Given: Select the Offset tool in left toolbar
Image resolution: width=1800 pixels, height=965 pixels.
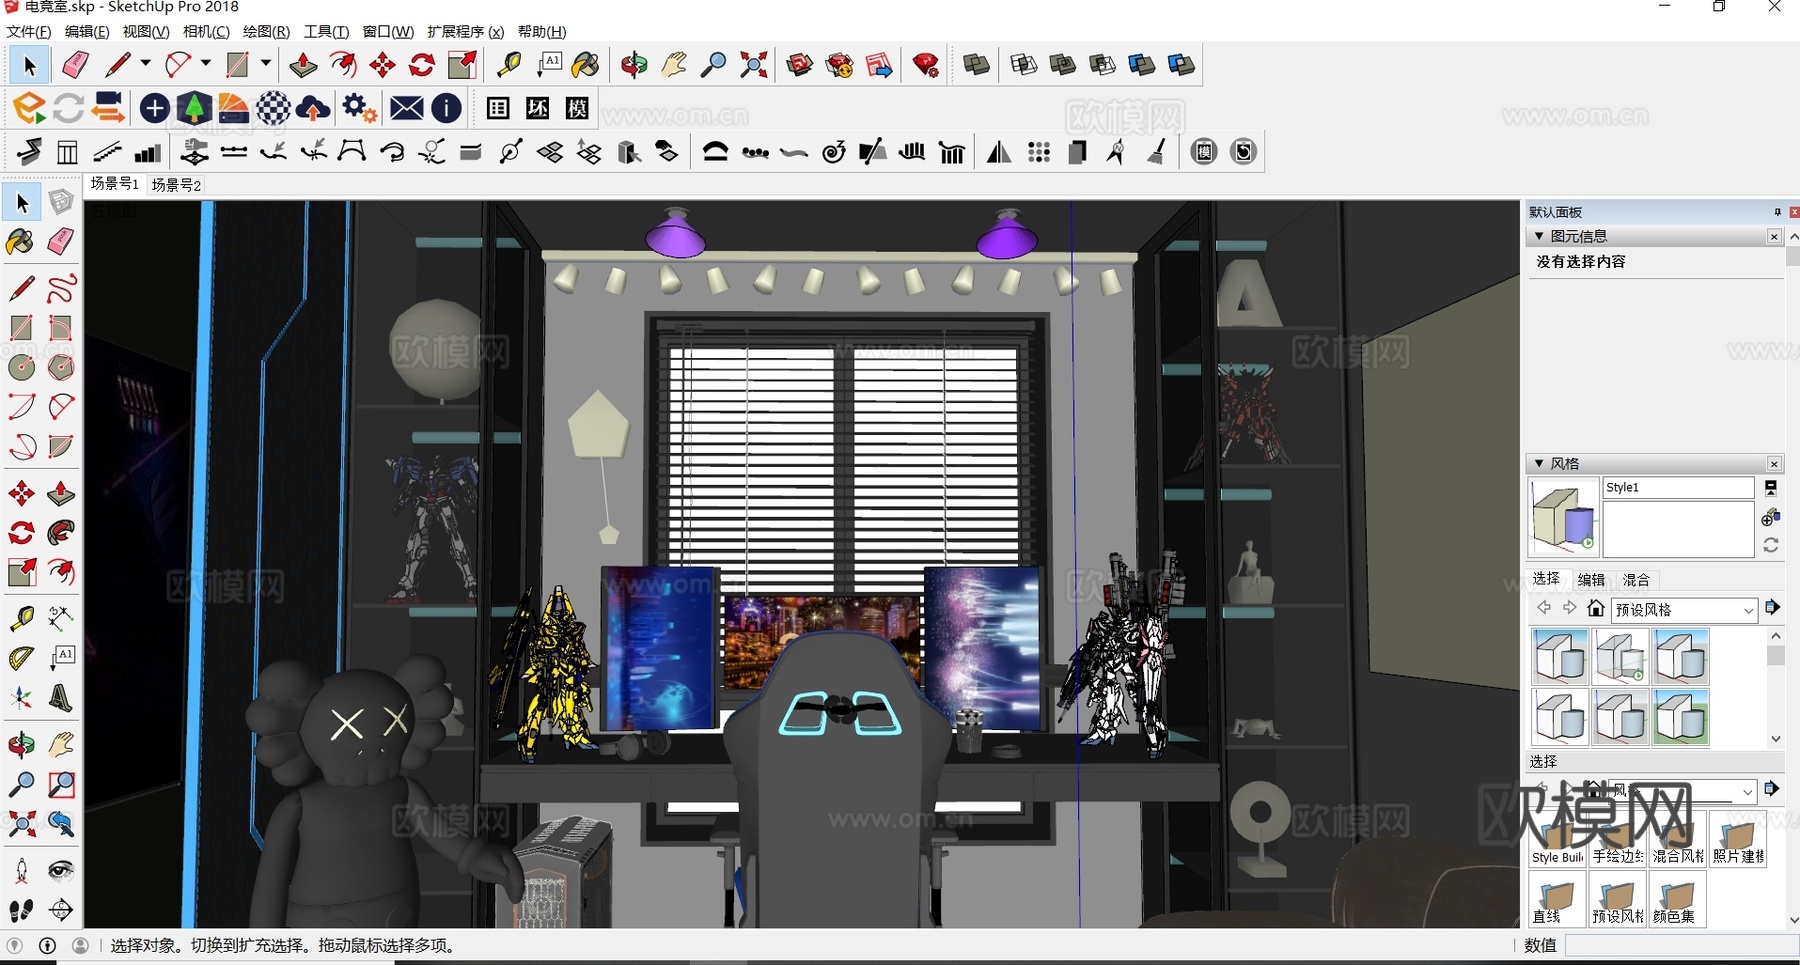Looking at the screenshot, I should (61, 573).
